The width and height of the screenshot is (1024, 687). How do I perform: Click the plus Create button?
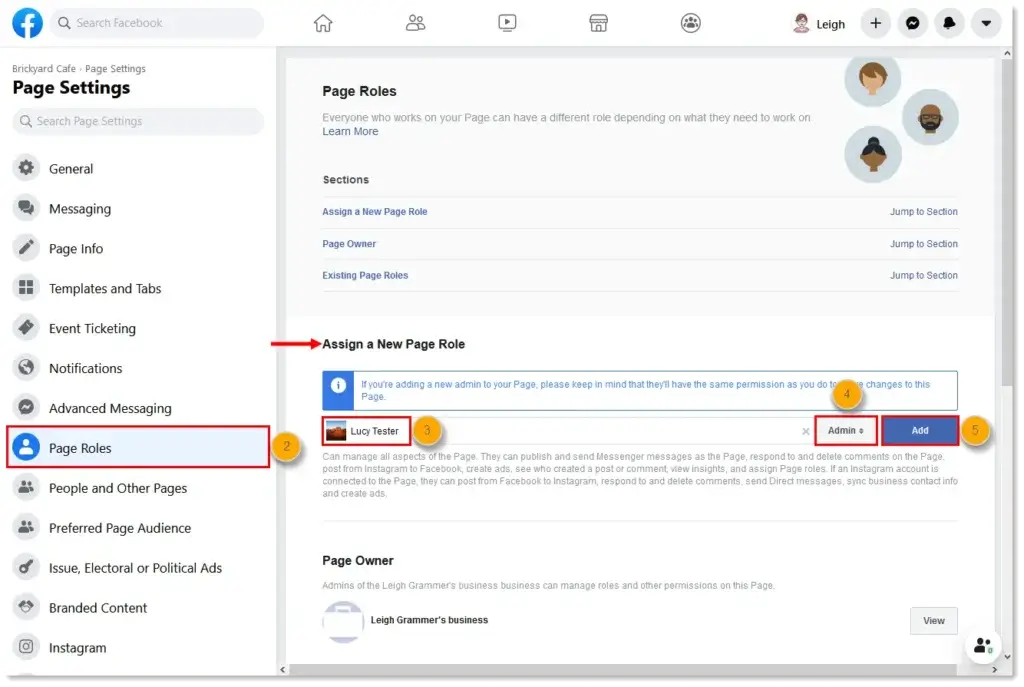point(876,24)
